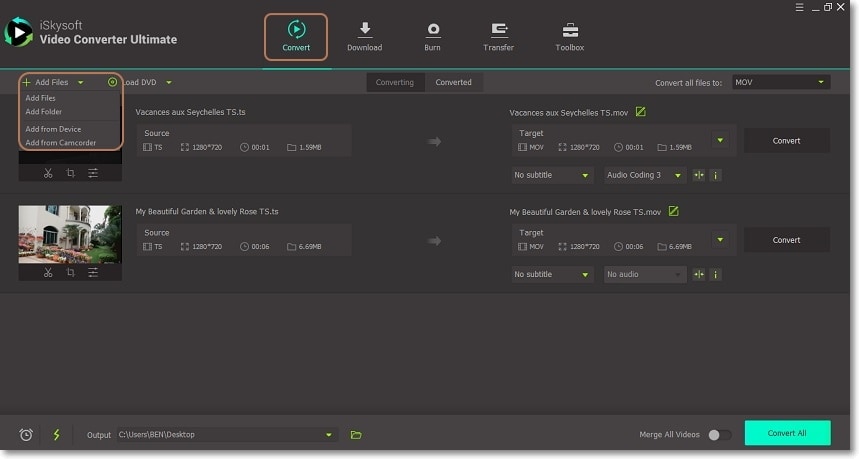Open the MOV output format dropdown
The image size is (859, 459).
click(781, 82)
